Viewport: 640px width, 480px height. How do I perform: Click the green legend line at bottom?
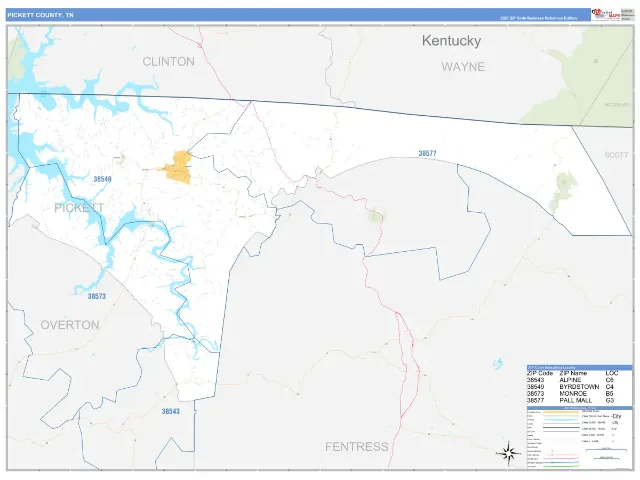561,466
